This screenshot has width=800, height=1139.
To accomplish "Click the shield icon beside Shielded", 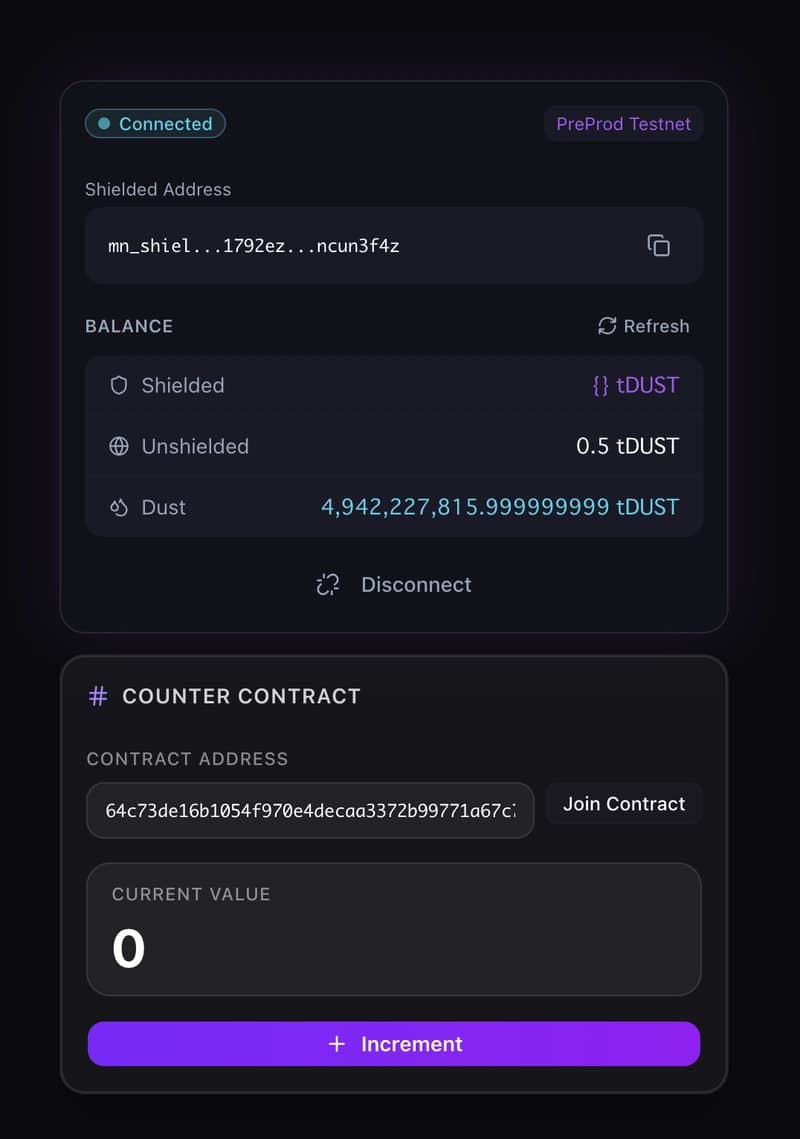I will (x=119, y=385).
